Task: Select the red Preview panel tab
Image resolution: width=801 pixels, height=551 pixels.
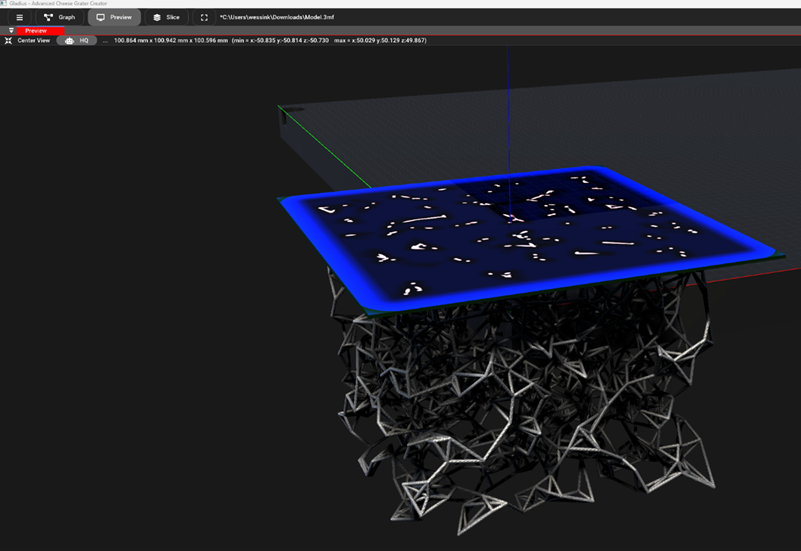Action: click(38, 31)
